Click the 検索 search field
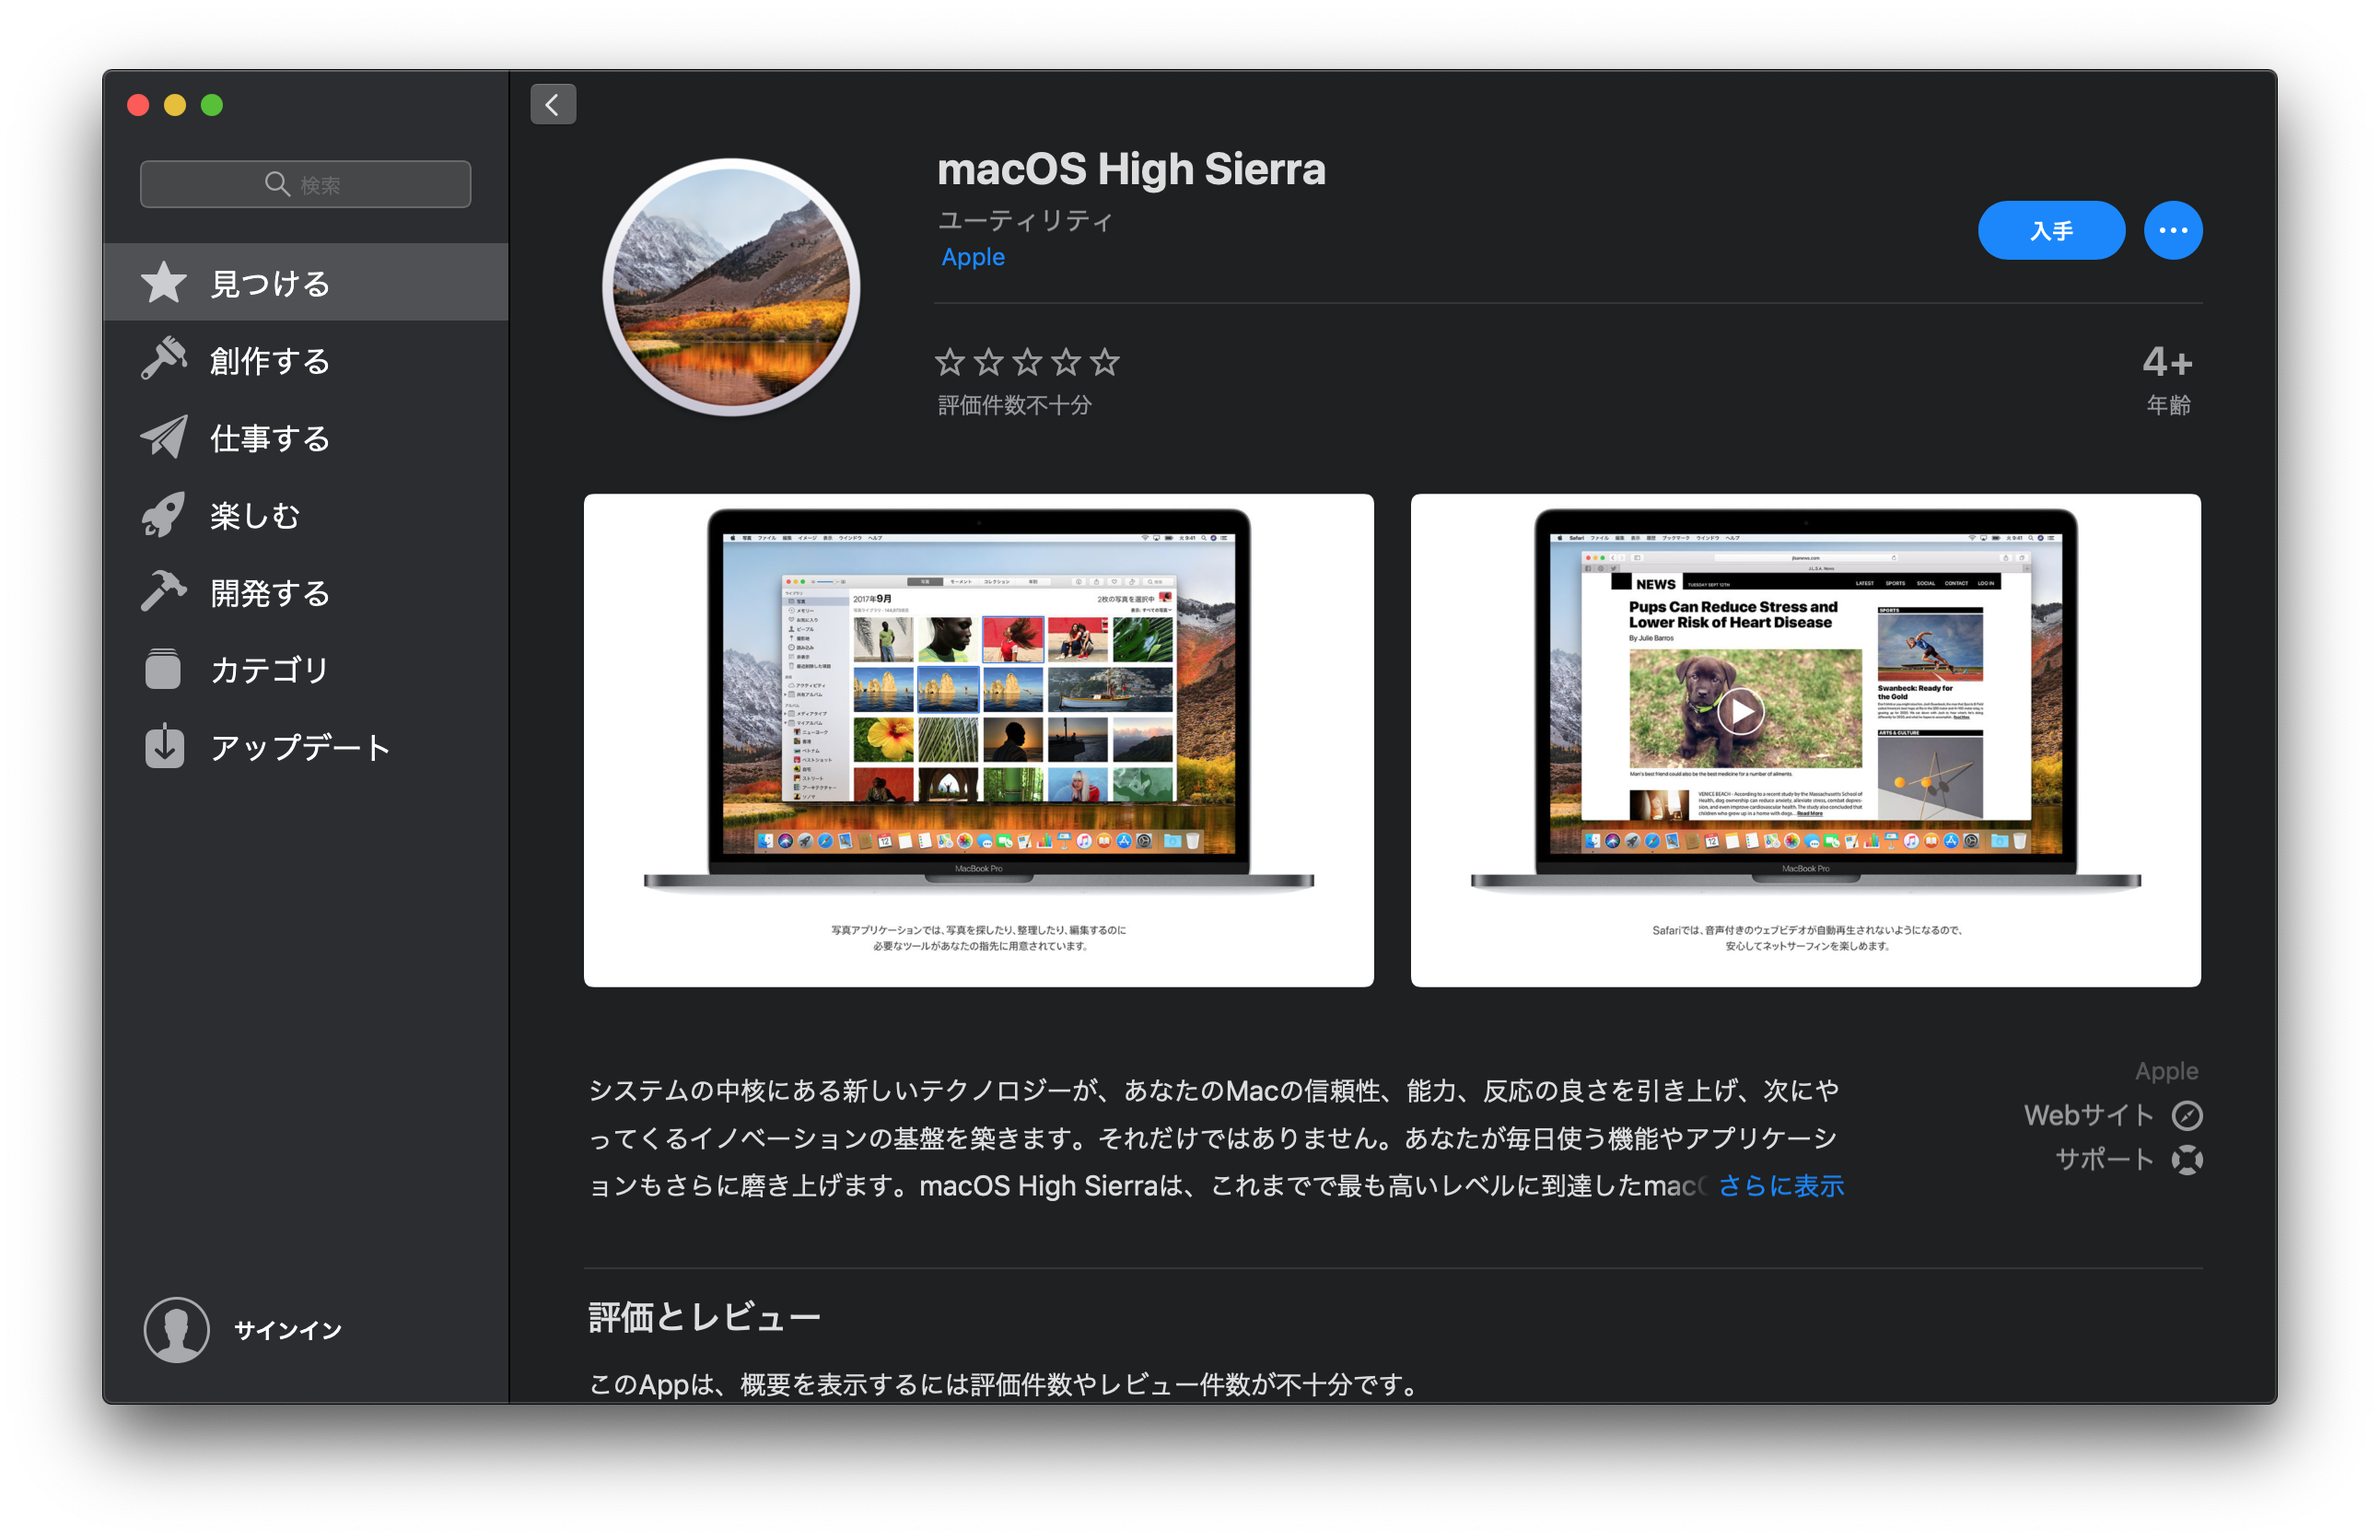The image size is (2380, 1540). (306, 184)
